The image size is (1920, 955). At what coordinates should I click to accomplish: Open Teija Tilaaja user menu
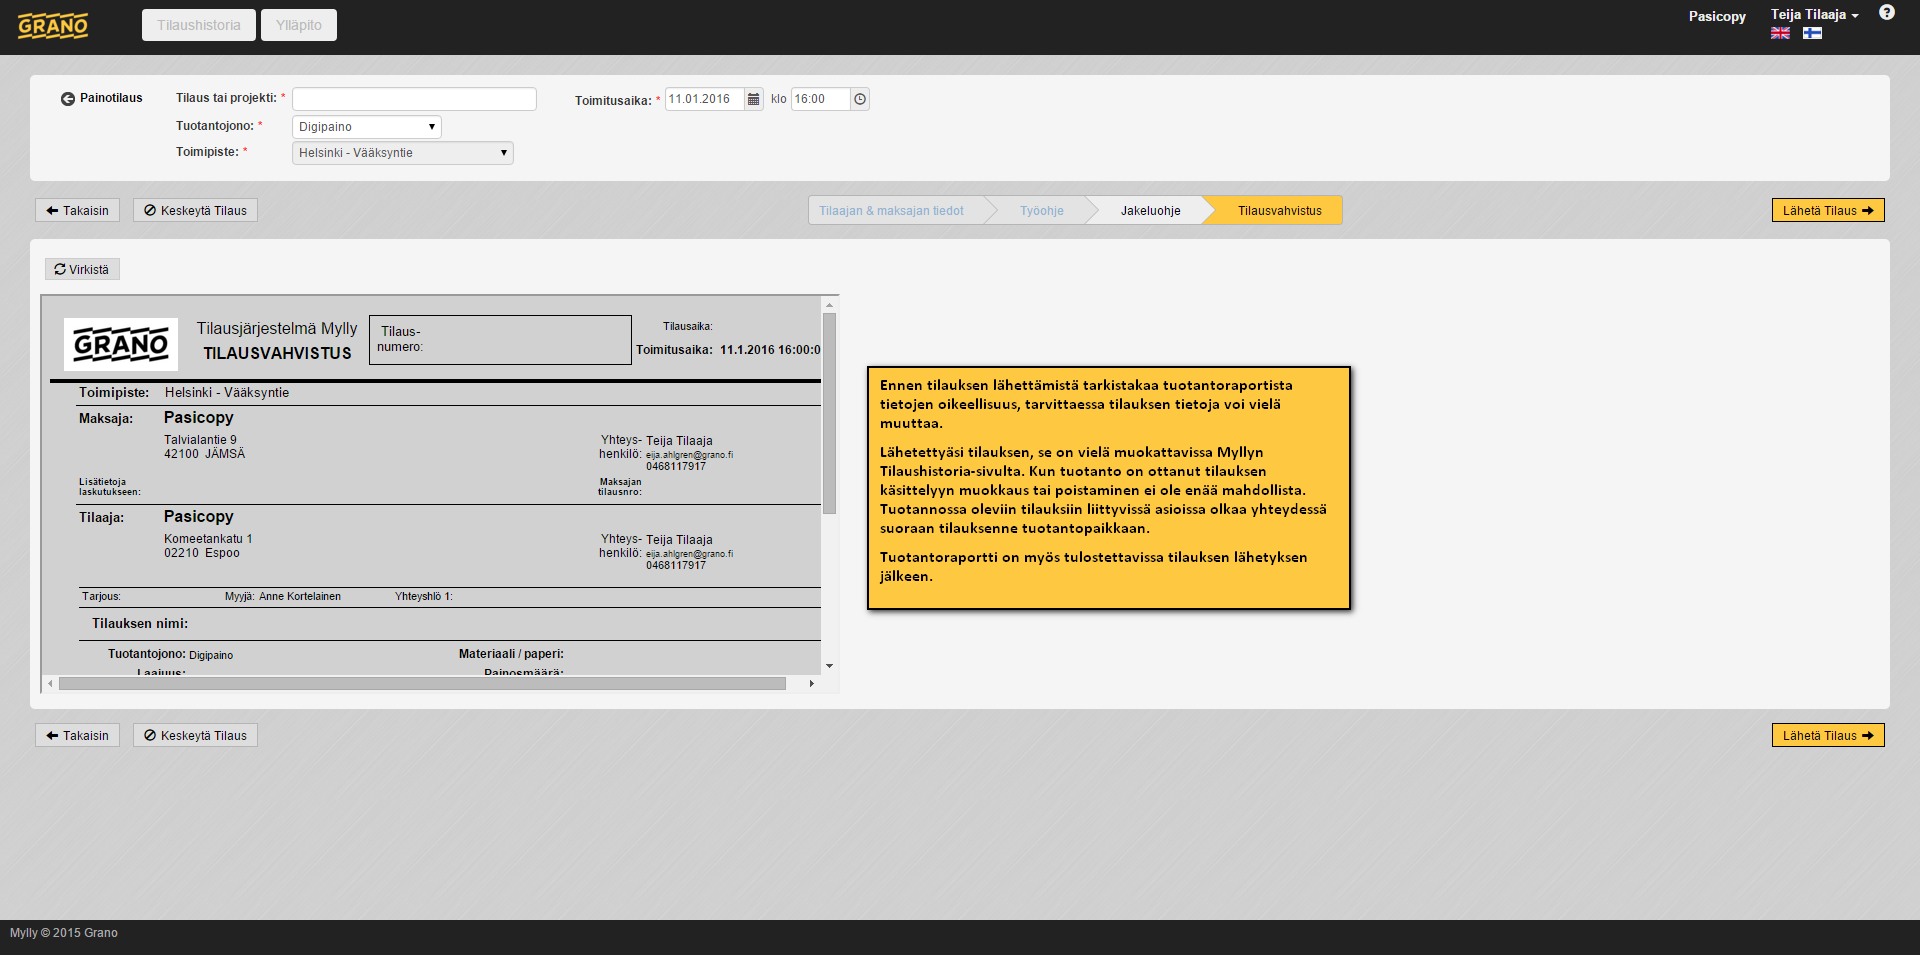tap(1814, 14)
